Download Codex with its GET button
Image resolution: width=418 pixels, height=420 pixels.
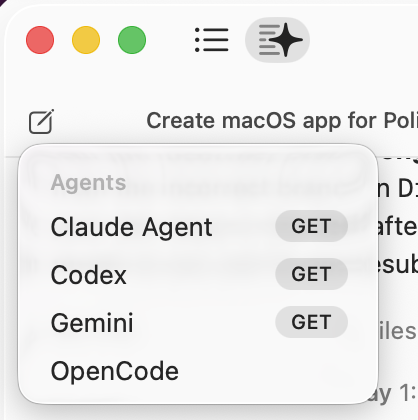coord(311,274)
